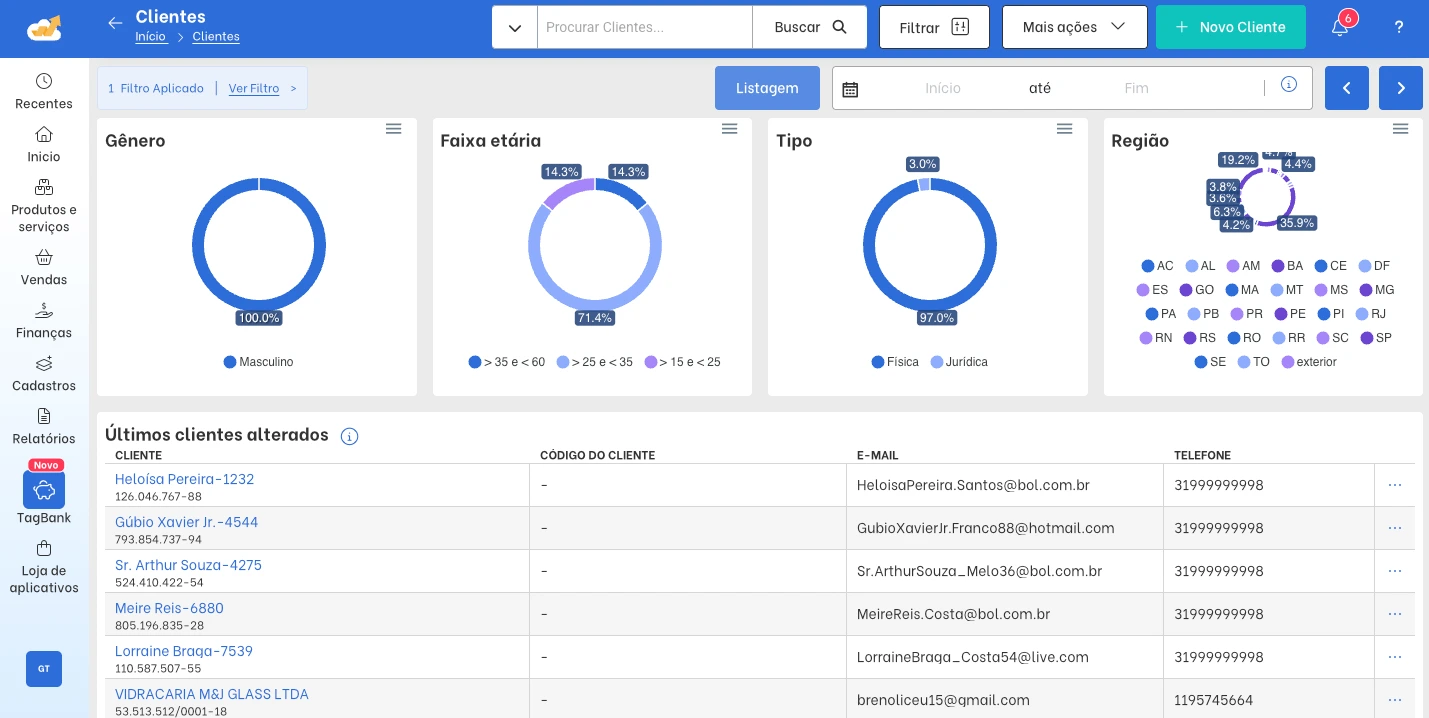This screenshot has width=1429, height=718.
Task: Click the back arrow beside Clientes title
Action: coord(115,23)
